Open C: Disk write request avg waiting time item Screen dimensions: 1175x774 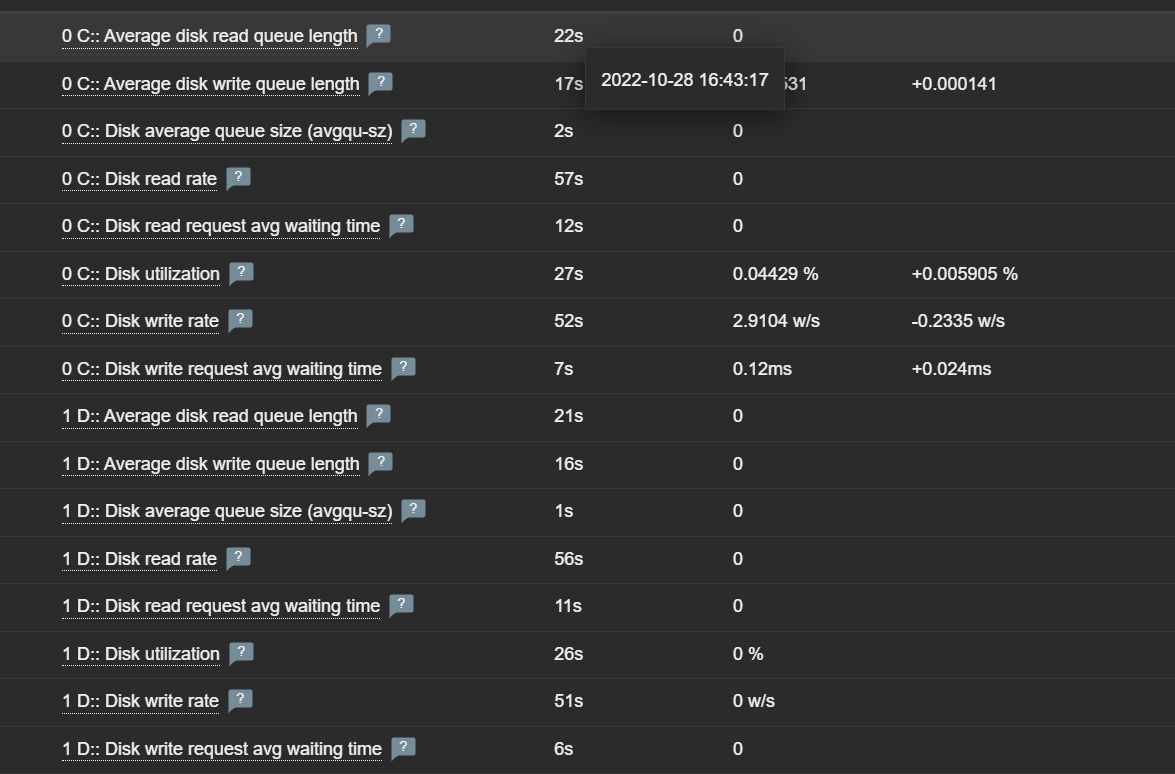(x=222, y=369)
